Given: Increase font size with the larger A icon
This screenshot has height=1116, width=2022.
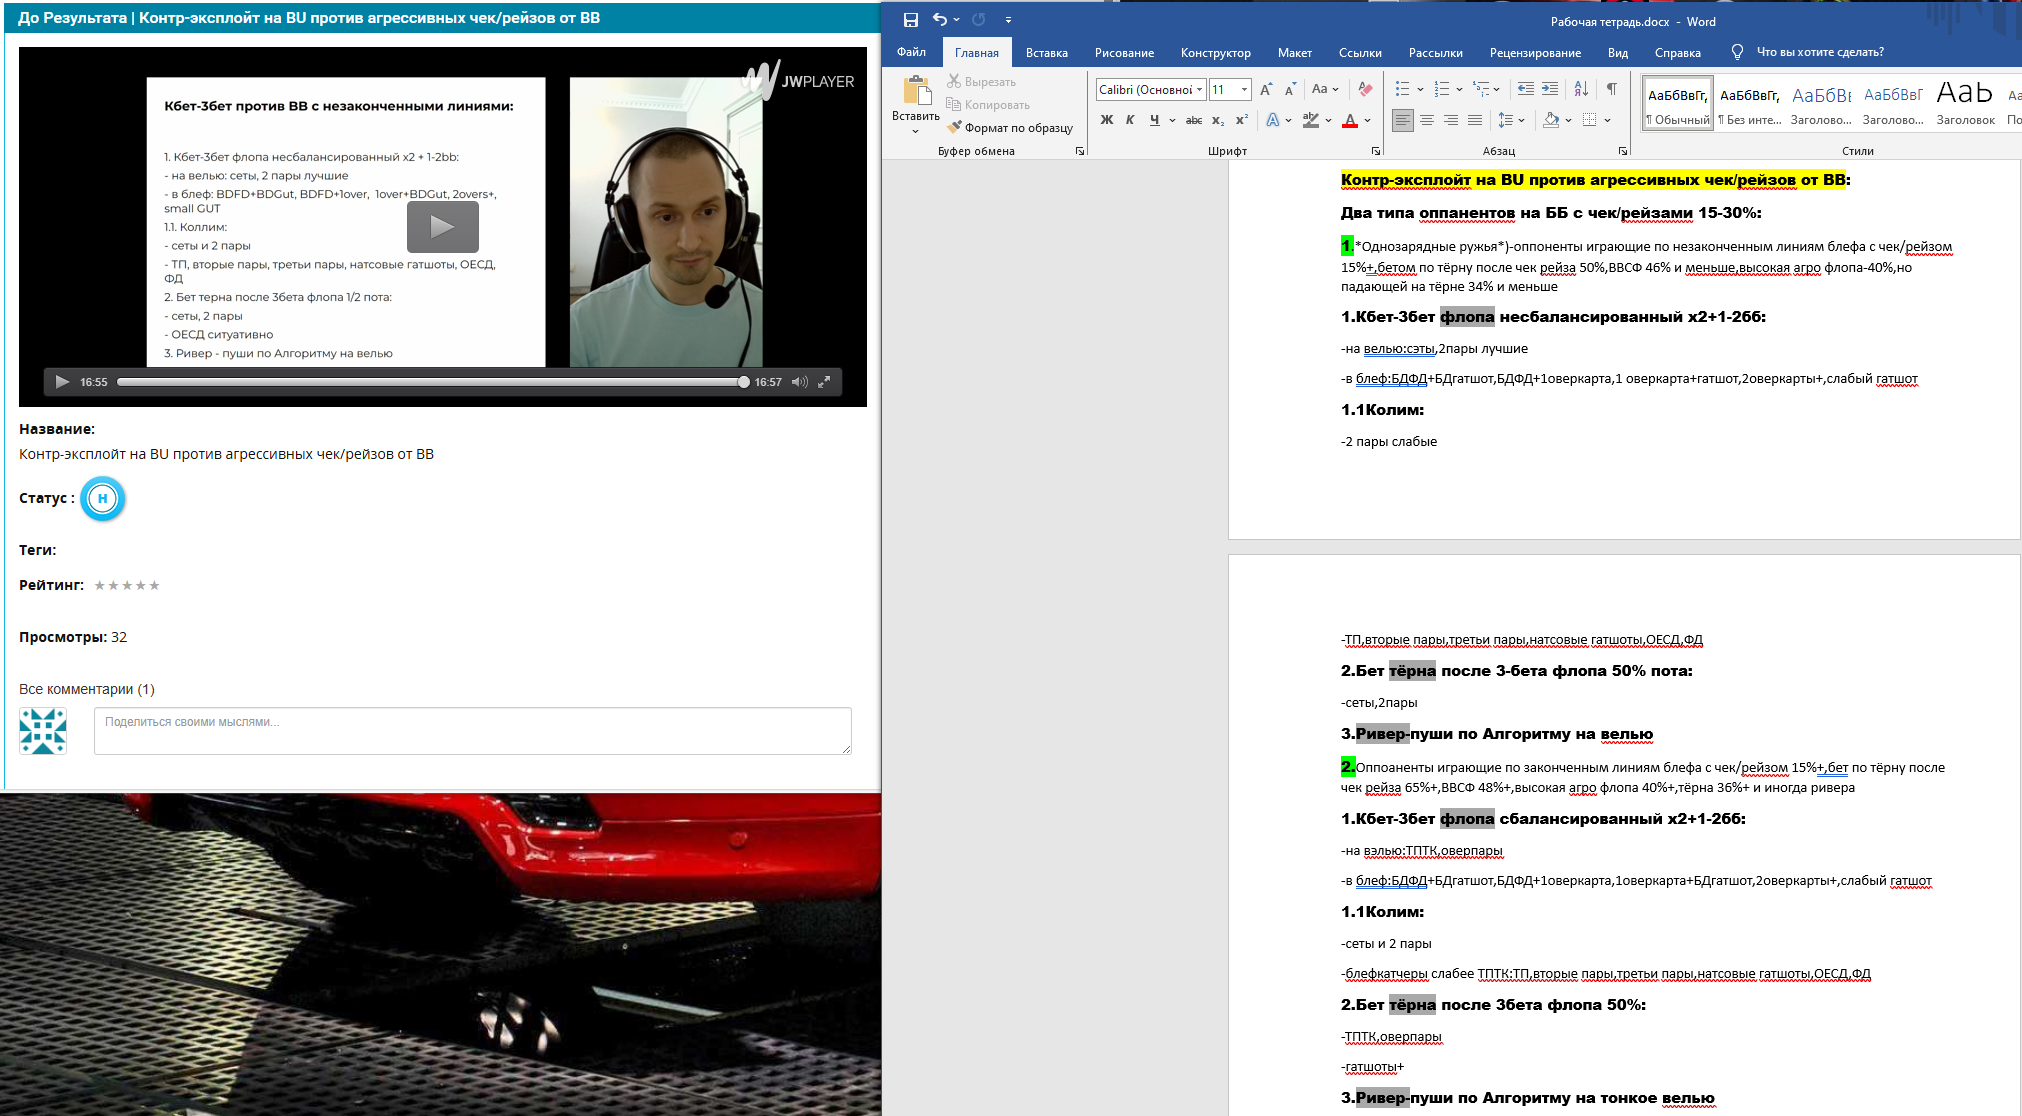Looking at the screenshot, I should pos(1266,89).
